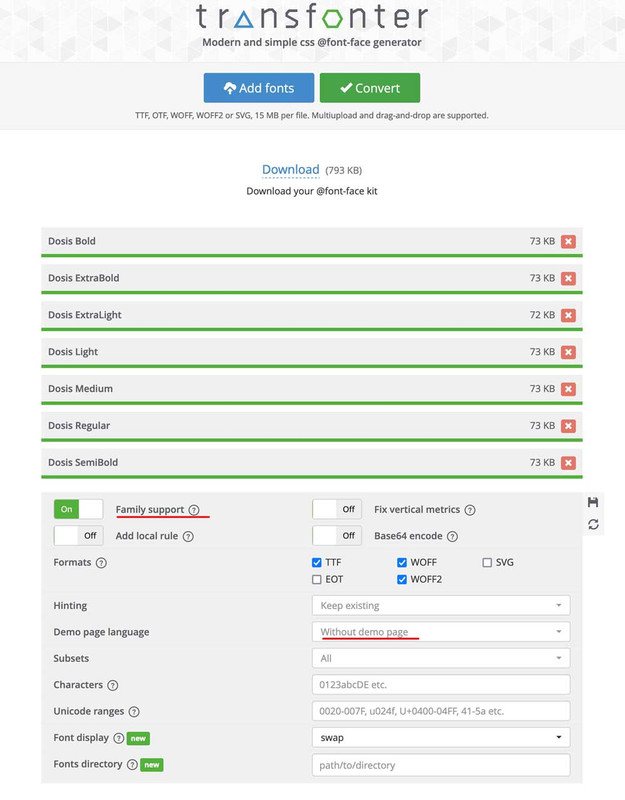Viewport: 625px width, 800px height.
Task: Click the save settings floppy disk icon
Action: click(593, 502)
